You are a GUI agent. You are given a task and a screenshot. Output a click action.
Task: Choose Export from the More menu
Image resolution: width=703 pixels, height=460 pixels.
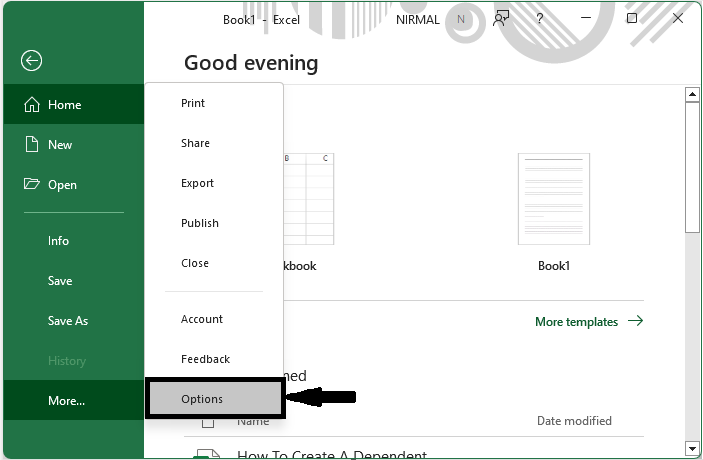[214, 183]
